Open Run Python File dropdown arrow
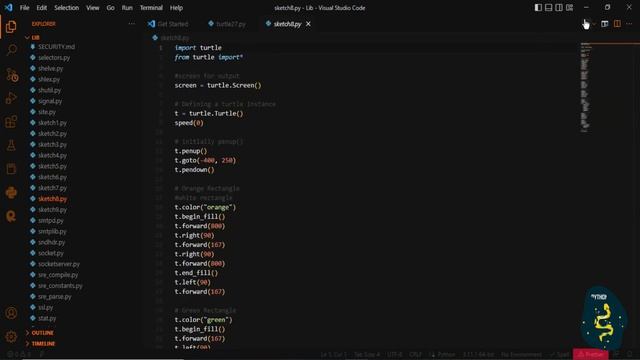Screen dimensions: 640x360 coord(594,24)
